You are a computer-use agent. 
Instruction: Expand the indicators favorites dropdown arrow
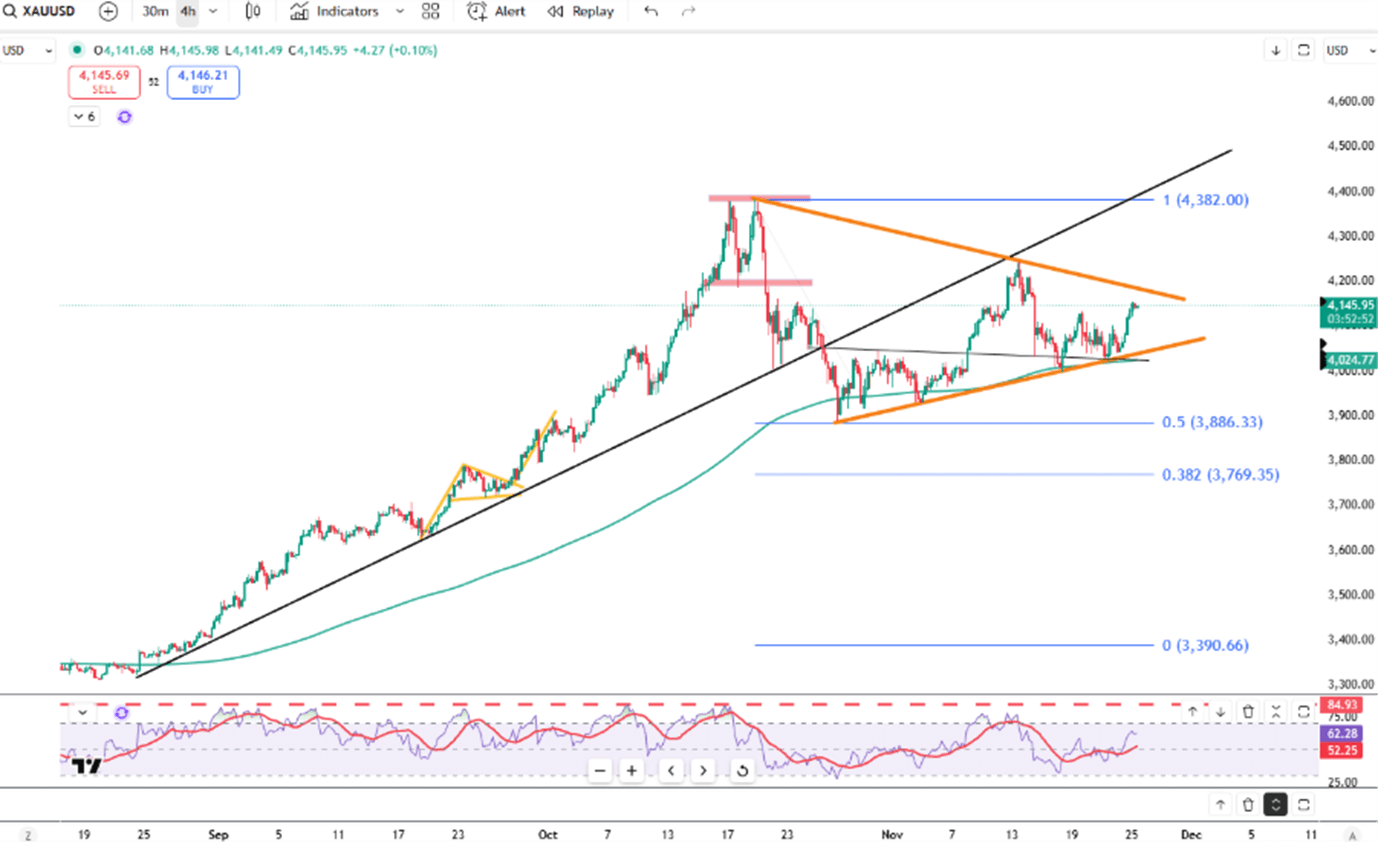(400, 12)
